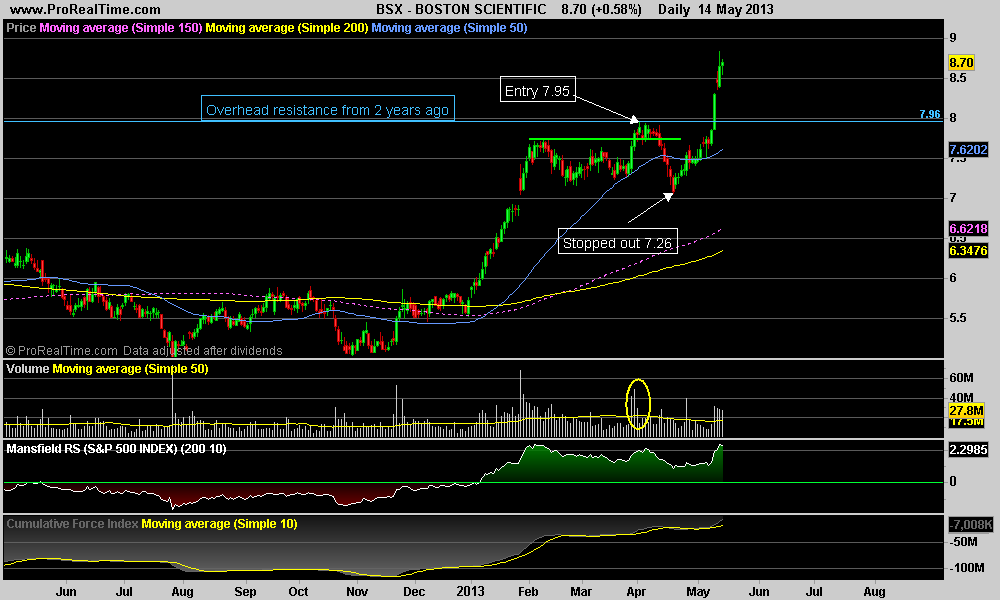Click the Dec label on time axis
Screen dimensions: 1000x600
point(414,592)
